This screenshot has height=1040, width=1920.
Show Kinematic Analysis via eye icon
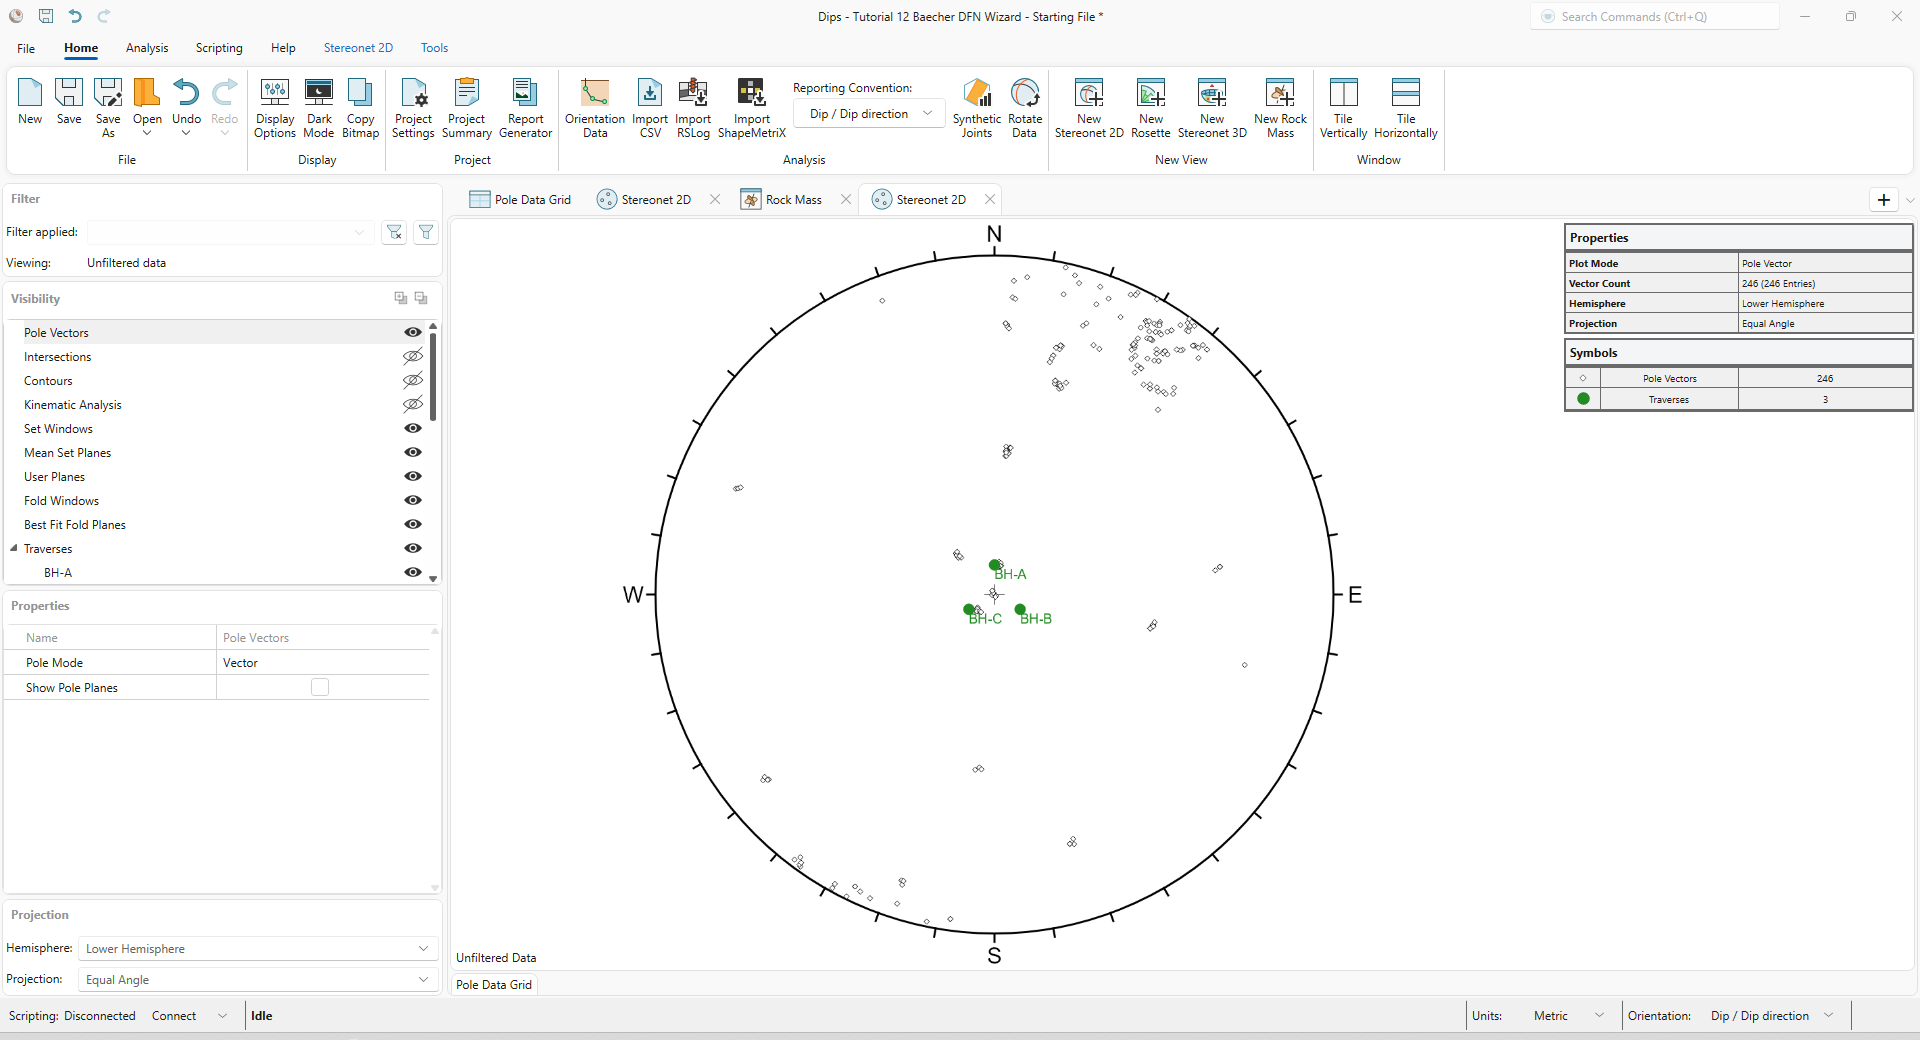pyautogui.click(x=412, y=404)
